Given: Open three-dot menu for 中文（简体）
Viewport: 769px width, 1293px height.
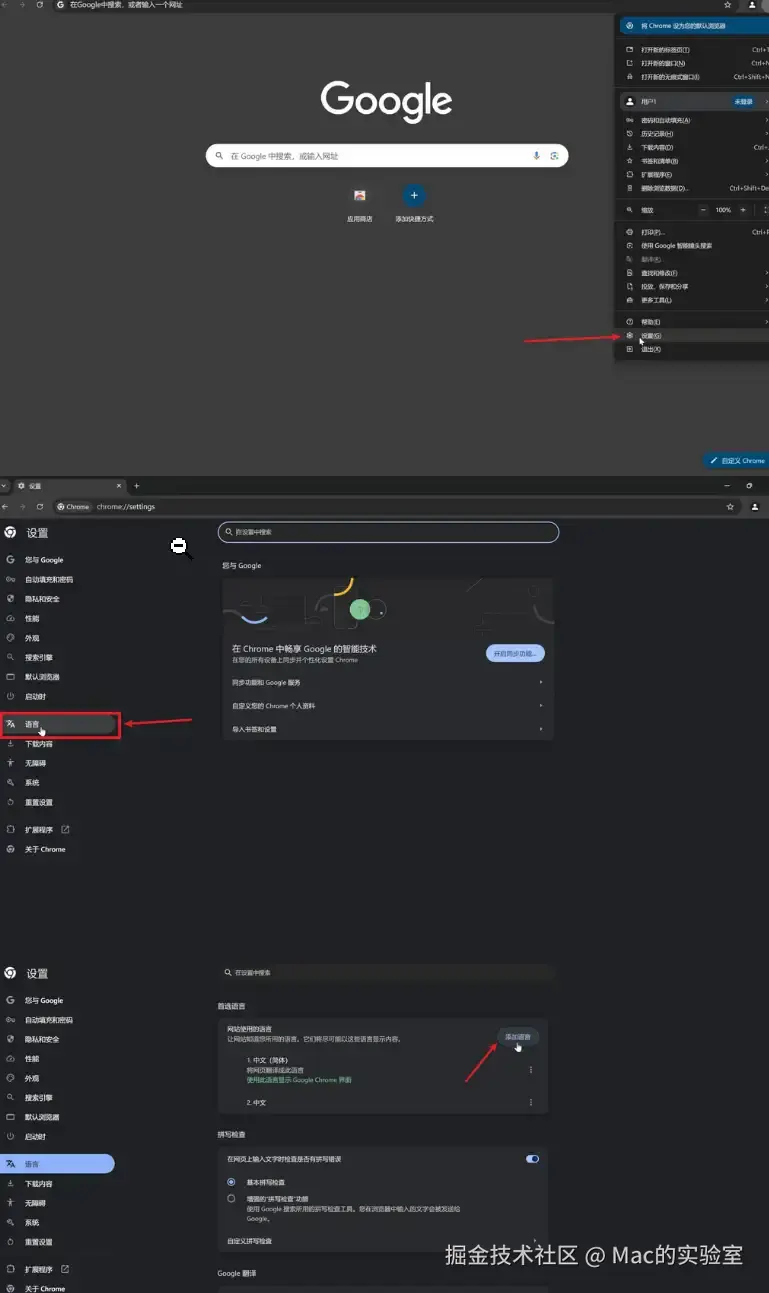Looking at the screenshot, I should coord(531,1070).
